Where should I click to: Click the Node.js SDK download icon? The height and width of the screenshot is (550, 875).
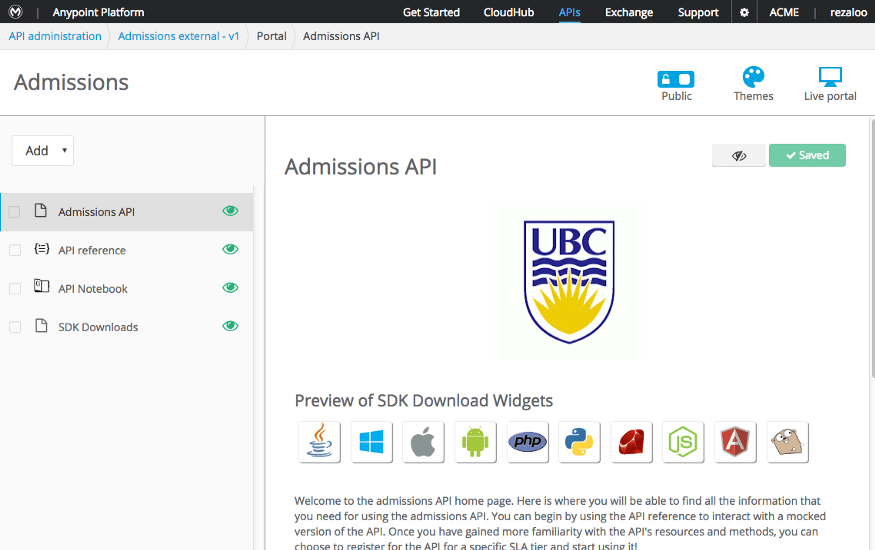[x=683, y=442]
